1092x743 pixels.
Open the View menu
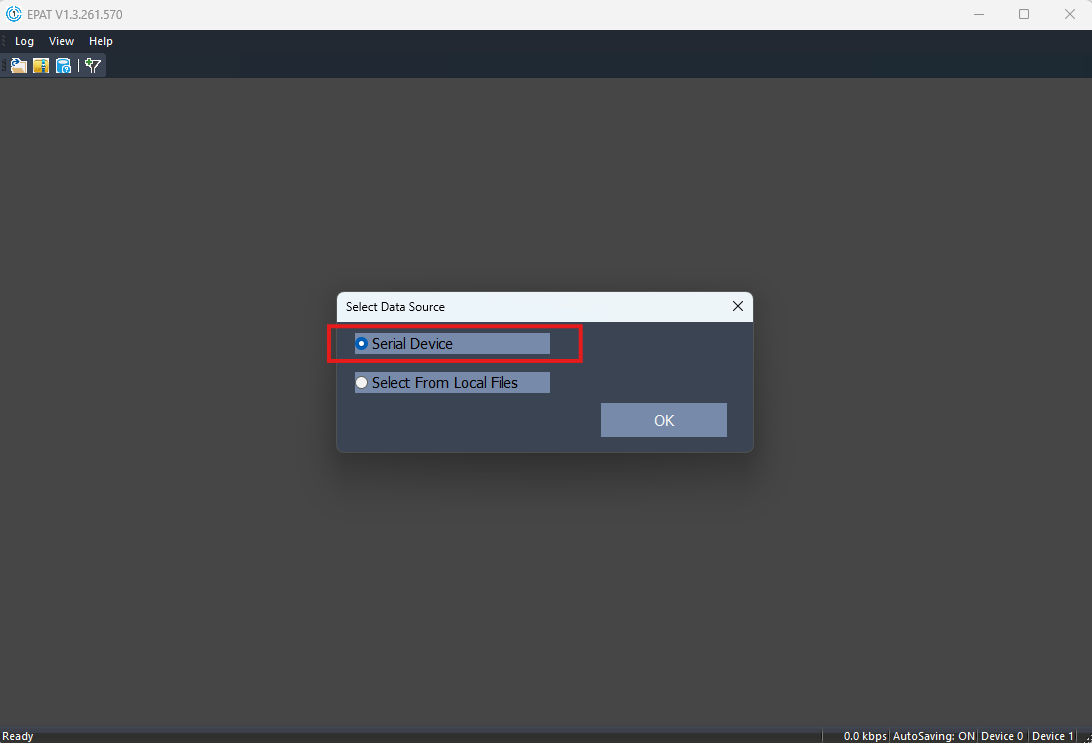pos(62,41)
